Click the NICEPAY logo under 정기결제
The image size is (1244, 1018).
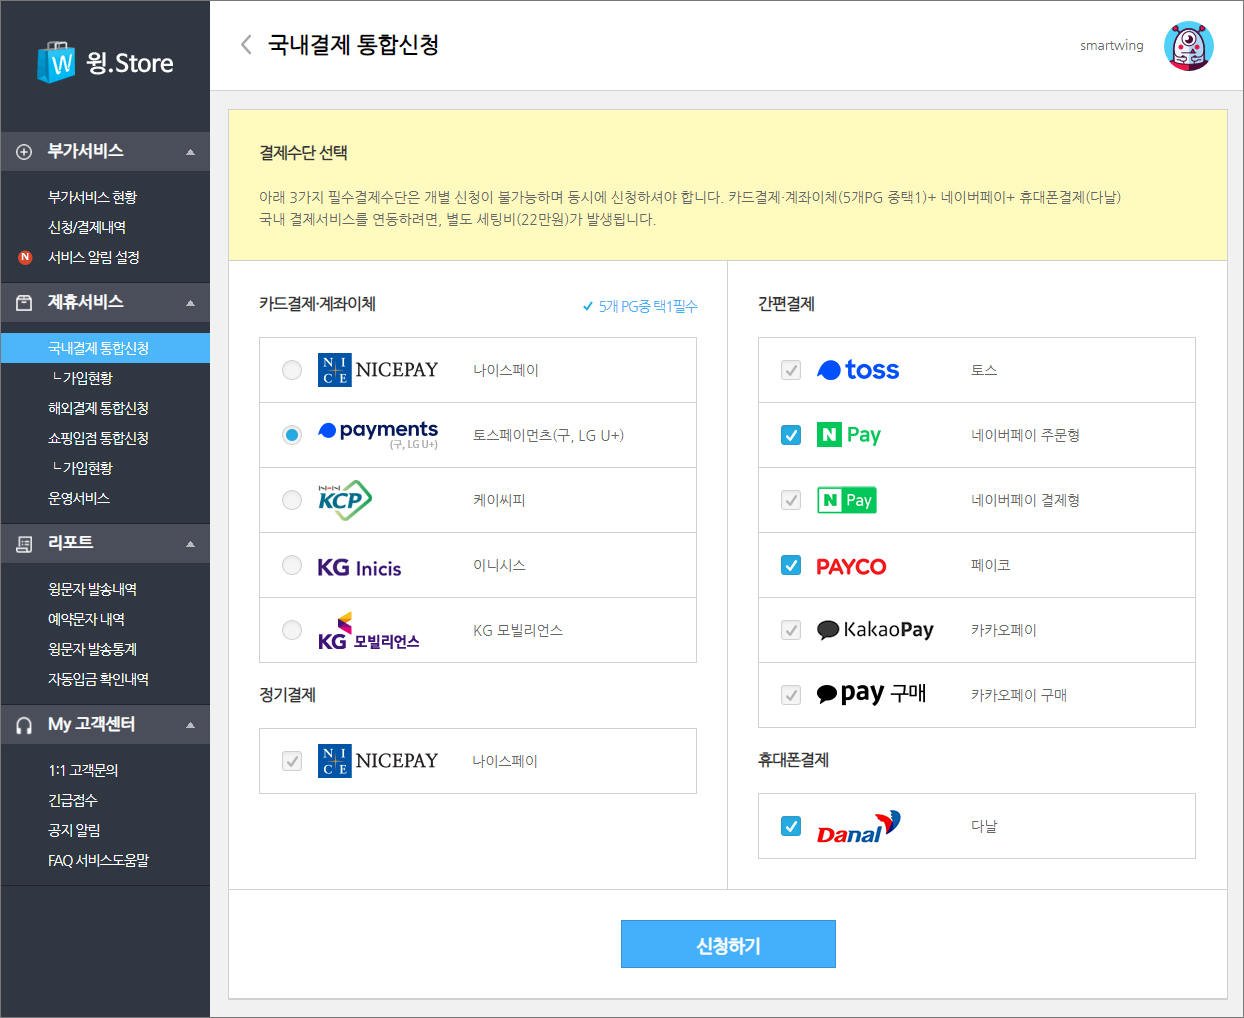pyautogui.click(x=378, y=761)
